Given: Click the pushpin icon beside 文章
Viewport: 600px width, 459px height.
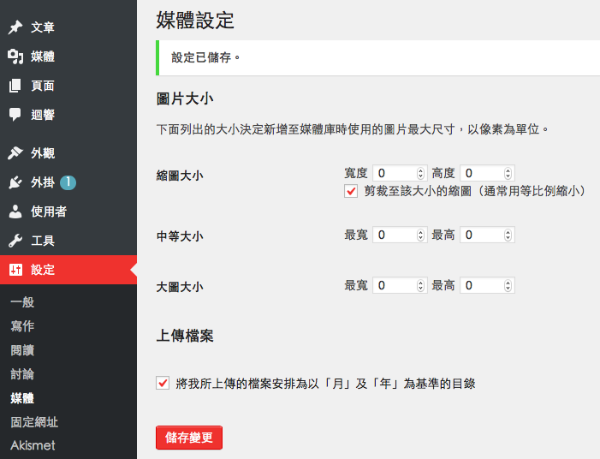Looking at the screenshot, I should [15, 27].
